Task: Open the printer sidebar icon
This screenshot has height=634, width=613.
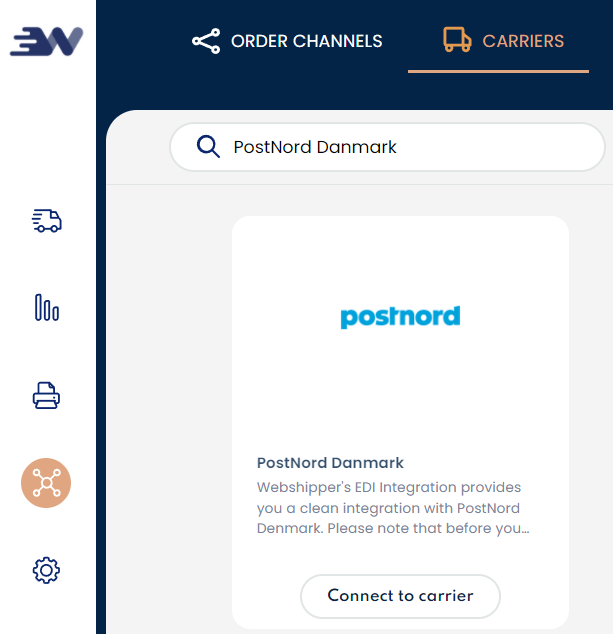Action: point(47,395)
